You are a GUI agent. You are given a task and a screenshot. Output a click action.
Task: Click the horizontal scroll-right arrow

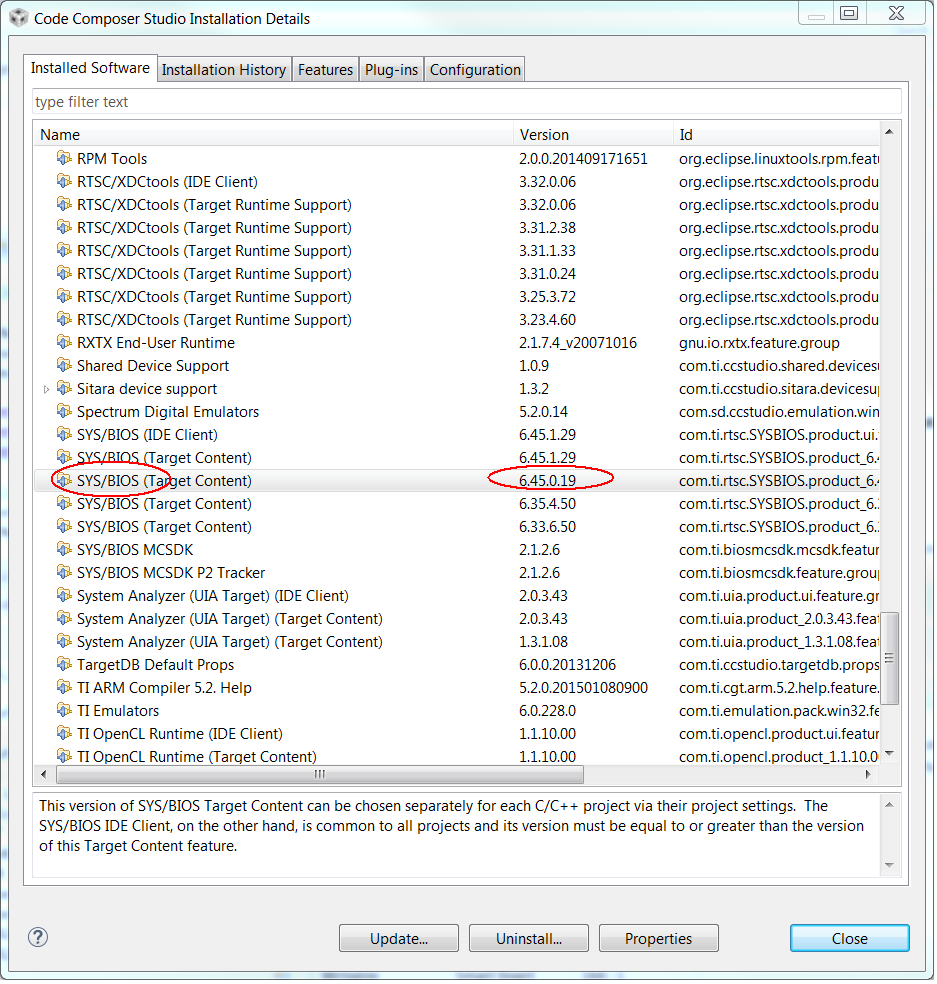pos(868,774)
